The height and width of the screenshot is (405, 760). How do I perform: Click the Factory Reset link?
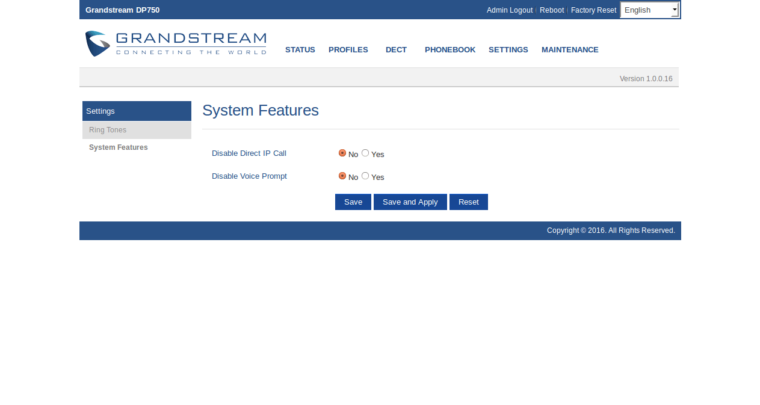pos(593,10)
